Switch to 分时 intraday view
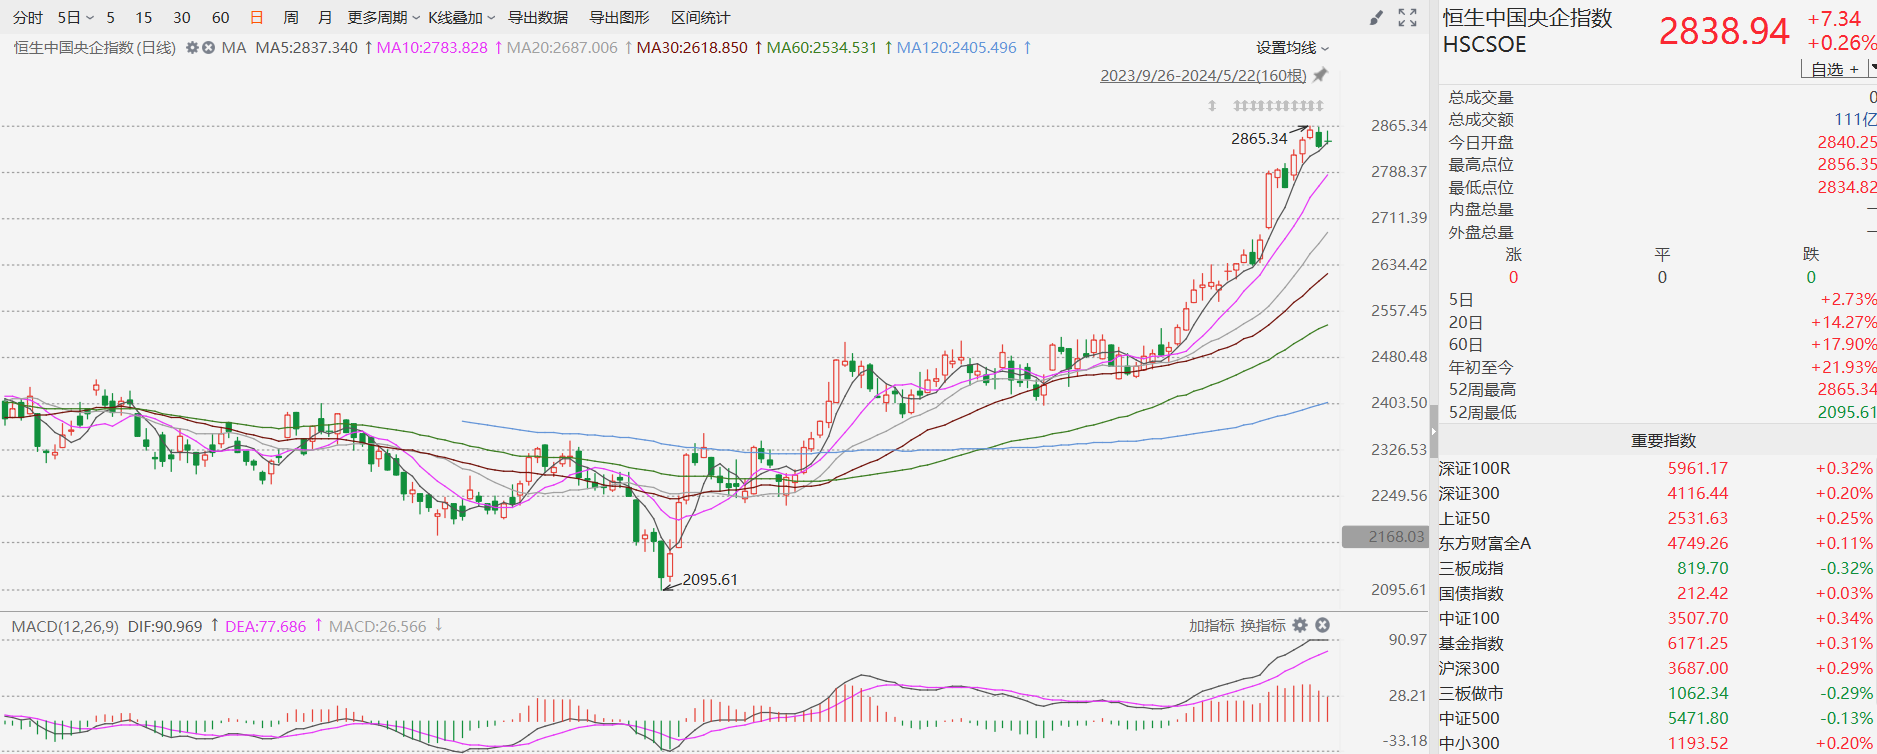This screenshot has height=754, width=1877. click(x=27, y=18)
